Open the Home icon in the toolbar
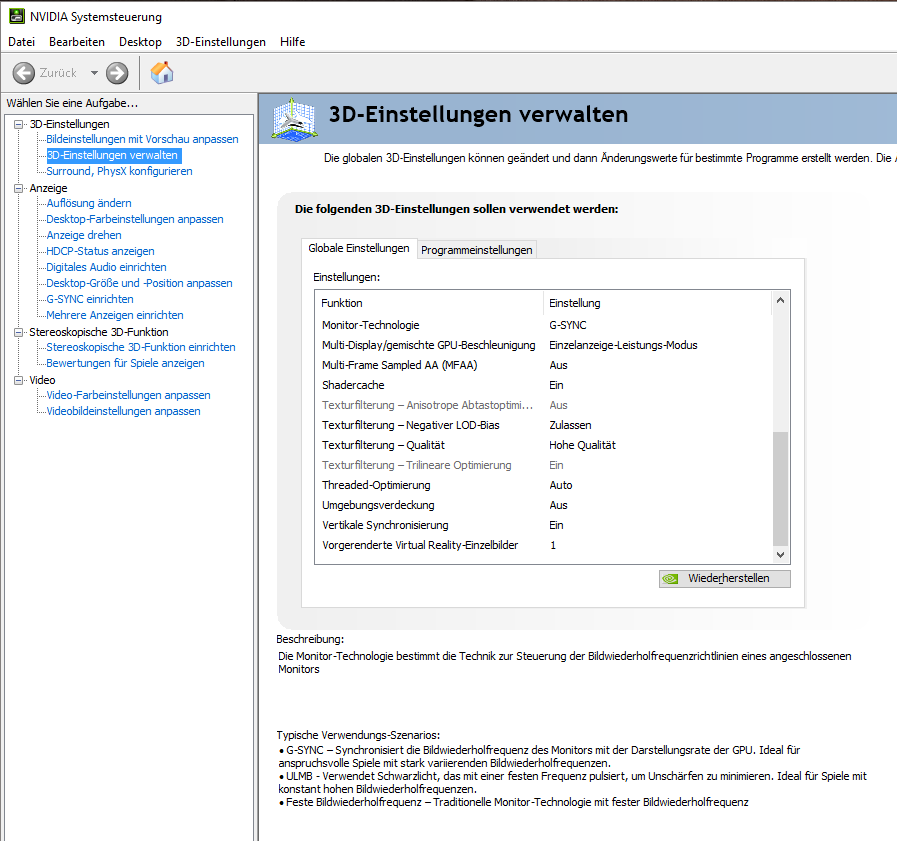897x841 pixels. coord(162,73)
